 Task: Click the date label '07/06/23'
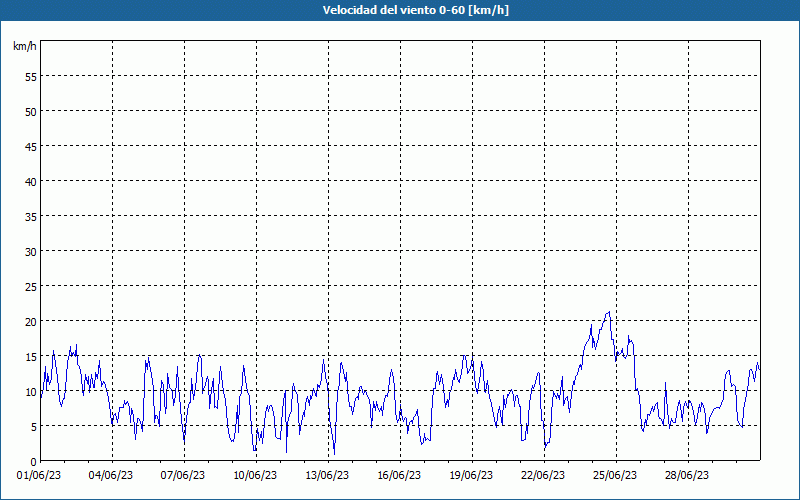(183, 476)
